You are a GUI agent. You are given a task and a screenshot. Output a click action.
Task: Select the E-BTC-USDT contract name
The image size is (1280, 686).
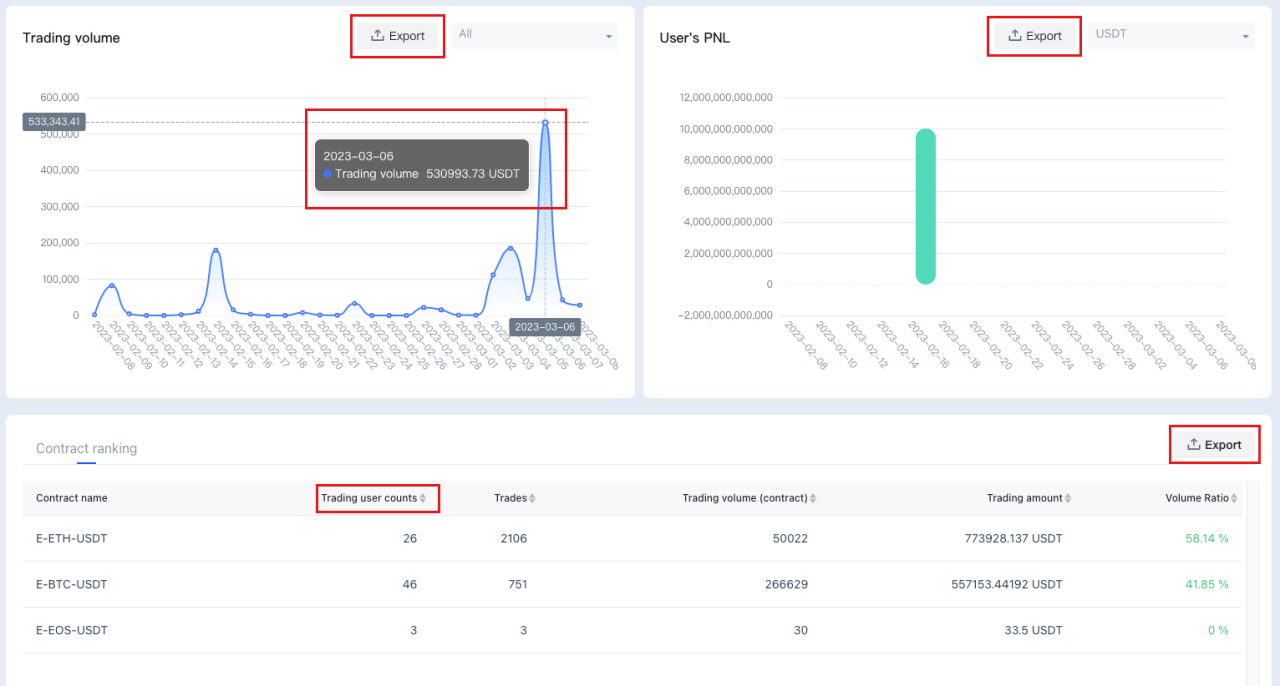(72, 585)
